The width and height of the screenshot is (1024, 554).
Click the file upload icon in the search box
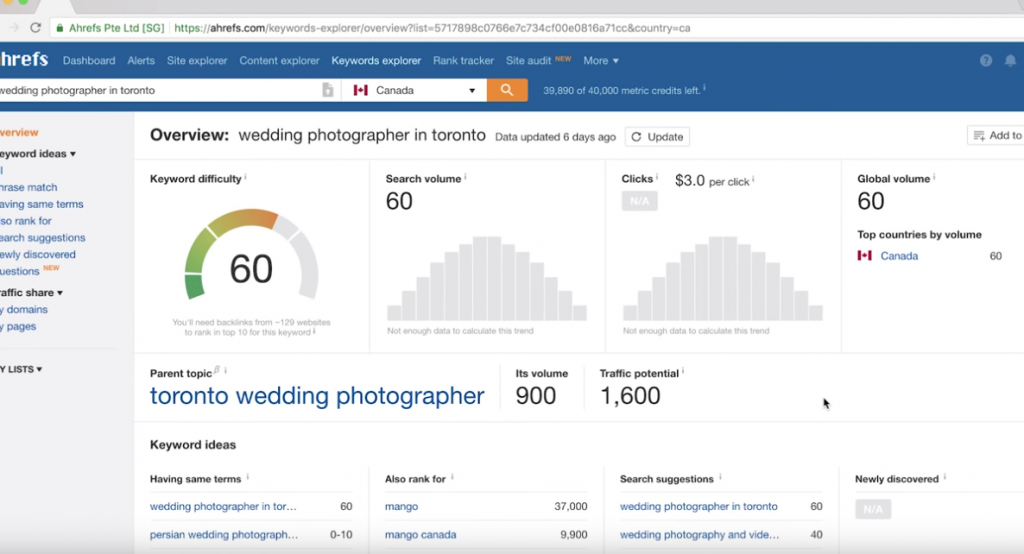click(x=327, y=90)
